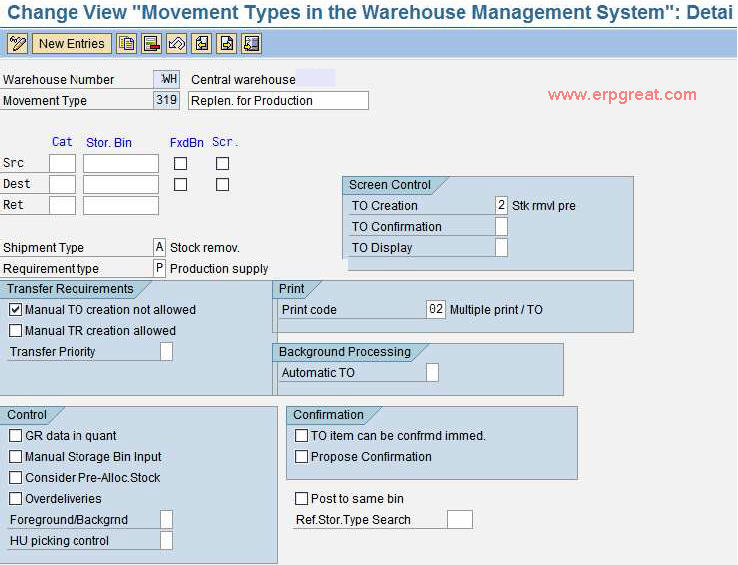Enable Manual Storage Bin Input
The height and width of the screenshot is (565, 738).
(x=16, y=456)
